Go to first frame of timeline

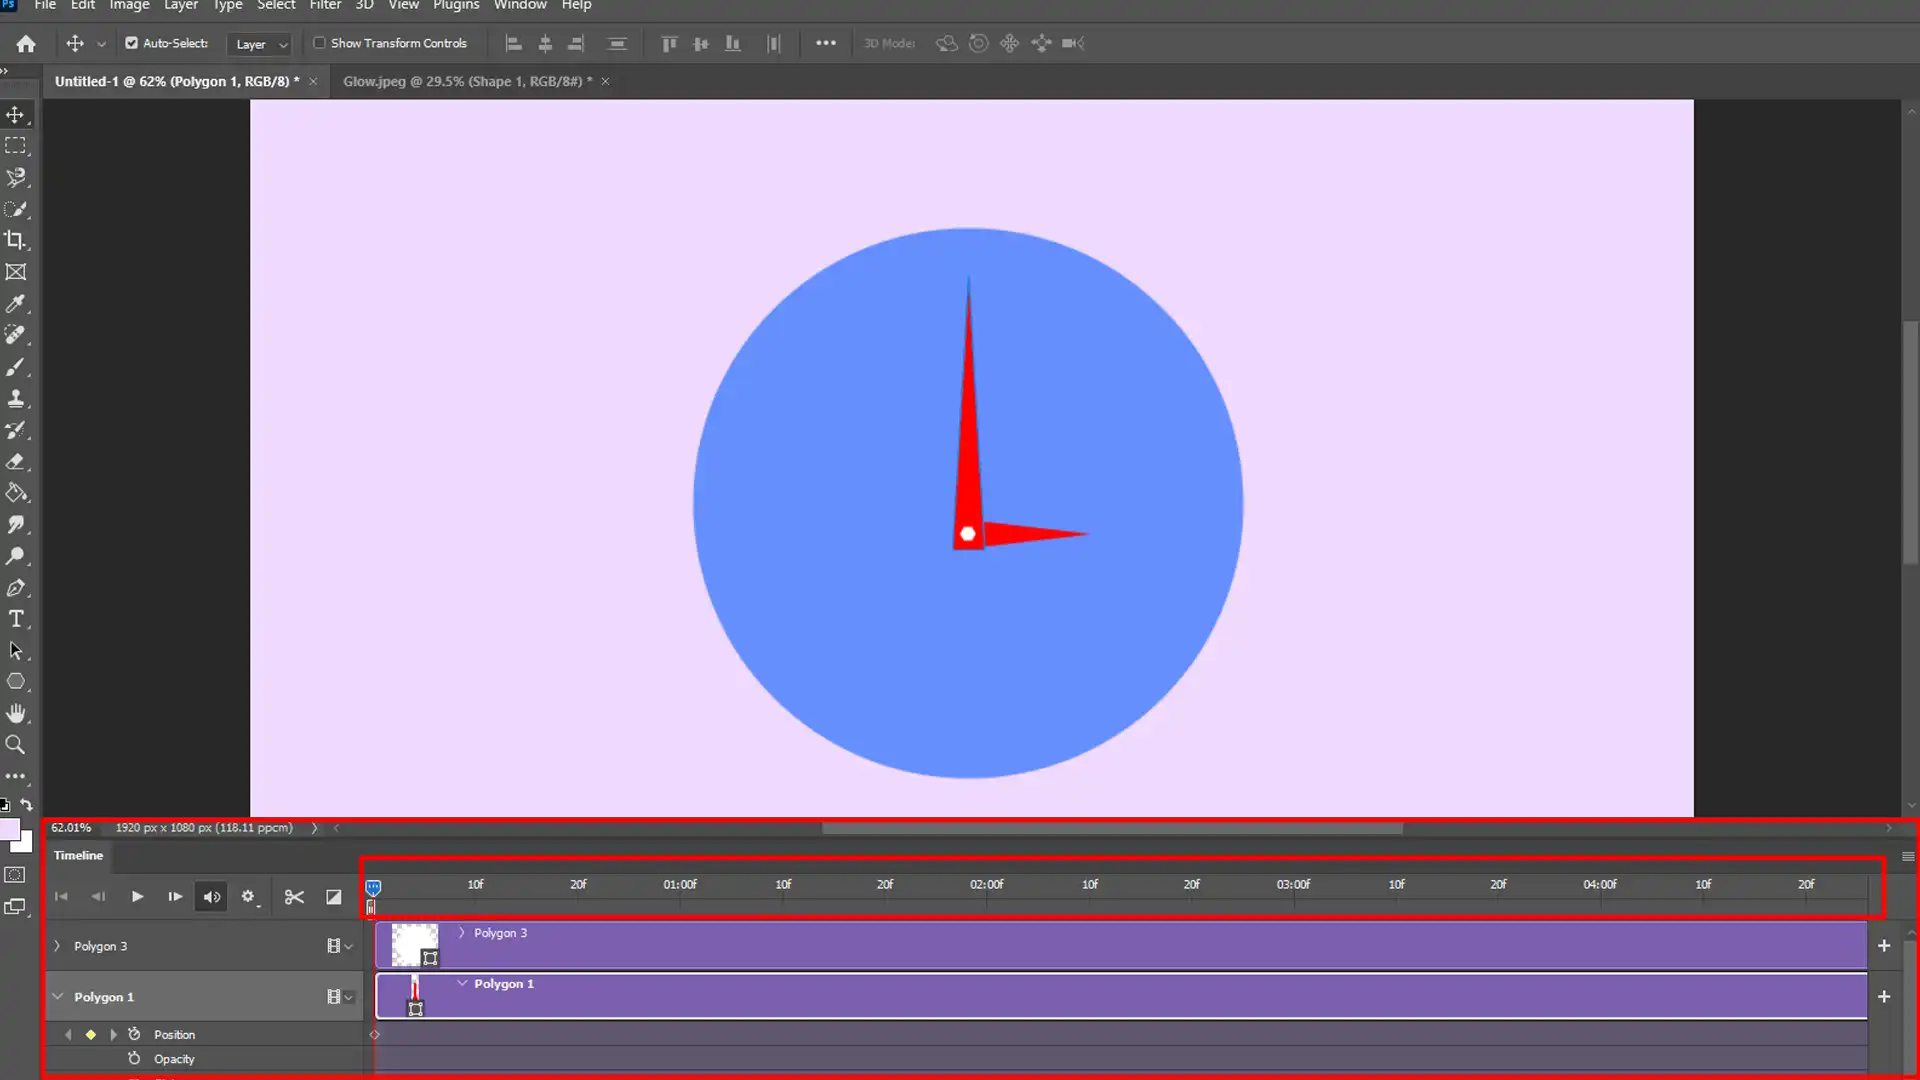[x=61, y=897]
